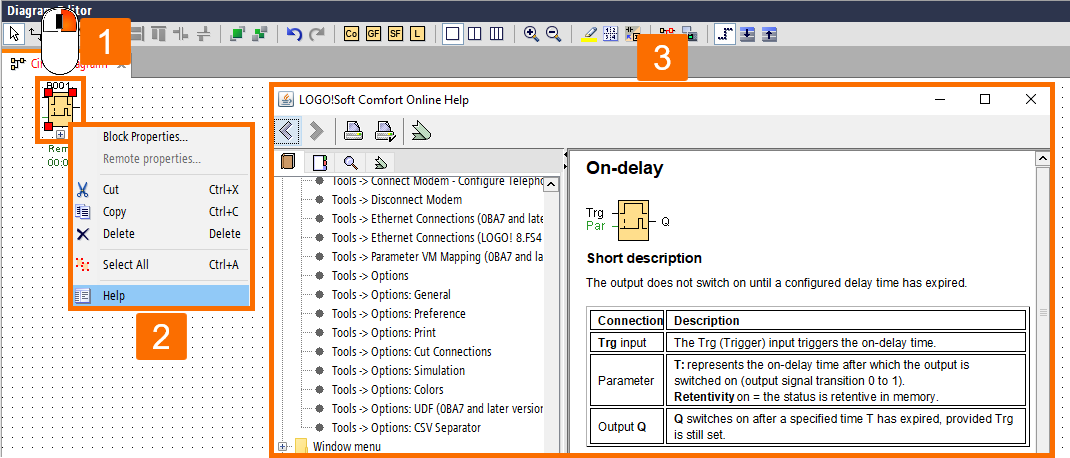Open the page layout grid tool
Viewport: 1070px width, 458px height.
tap(611, 33)
